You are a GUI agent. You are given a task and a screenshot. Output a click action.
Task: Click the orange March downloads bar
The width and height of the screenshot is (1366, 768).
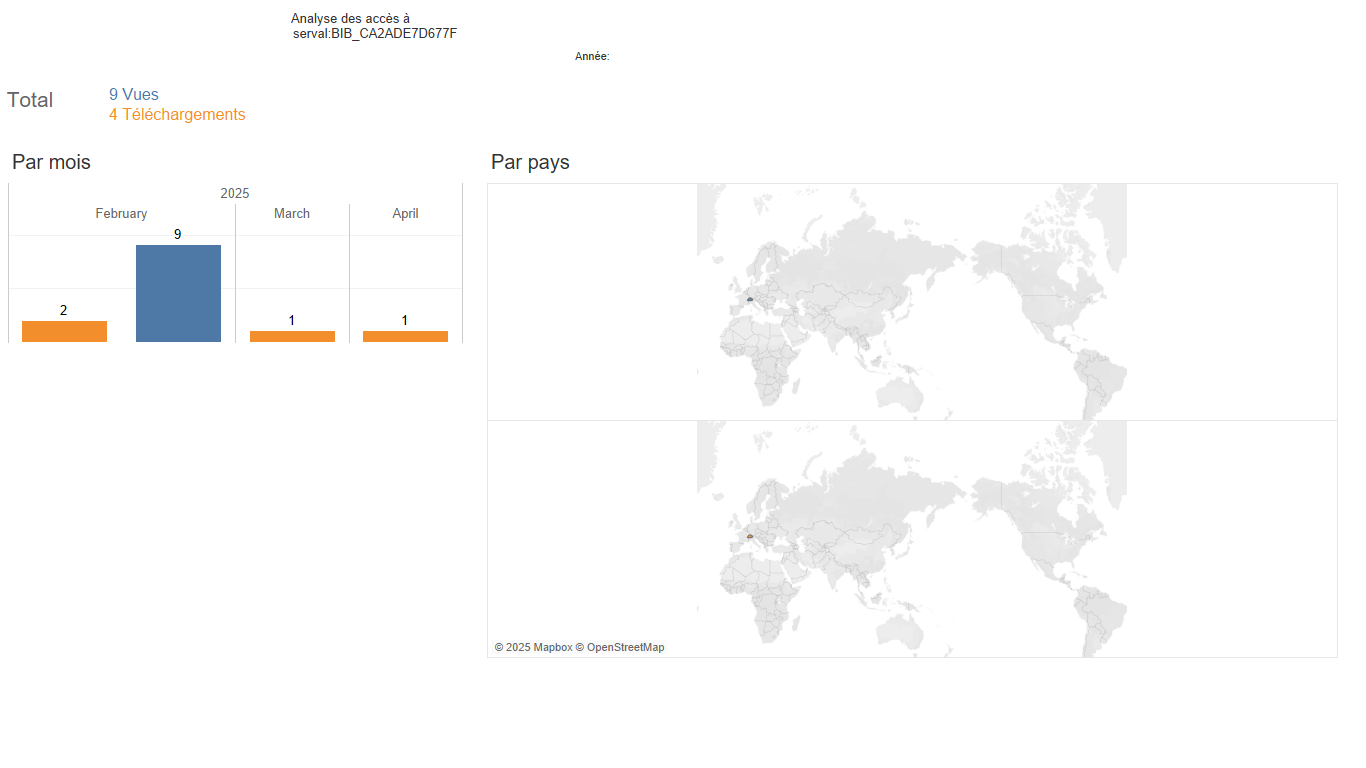[x=292, y=336]
